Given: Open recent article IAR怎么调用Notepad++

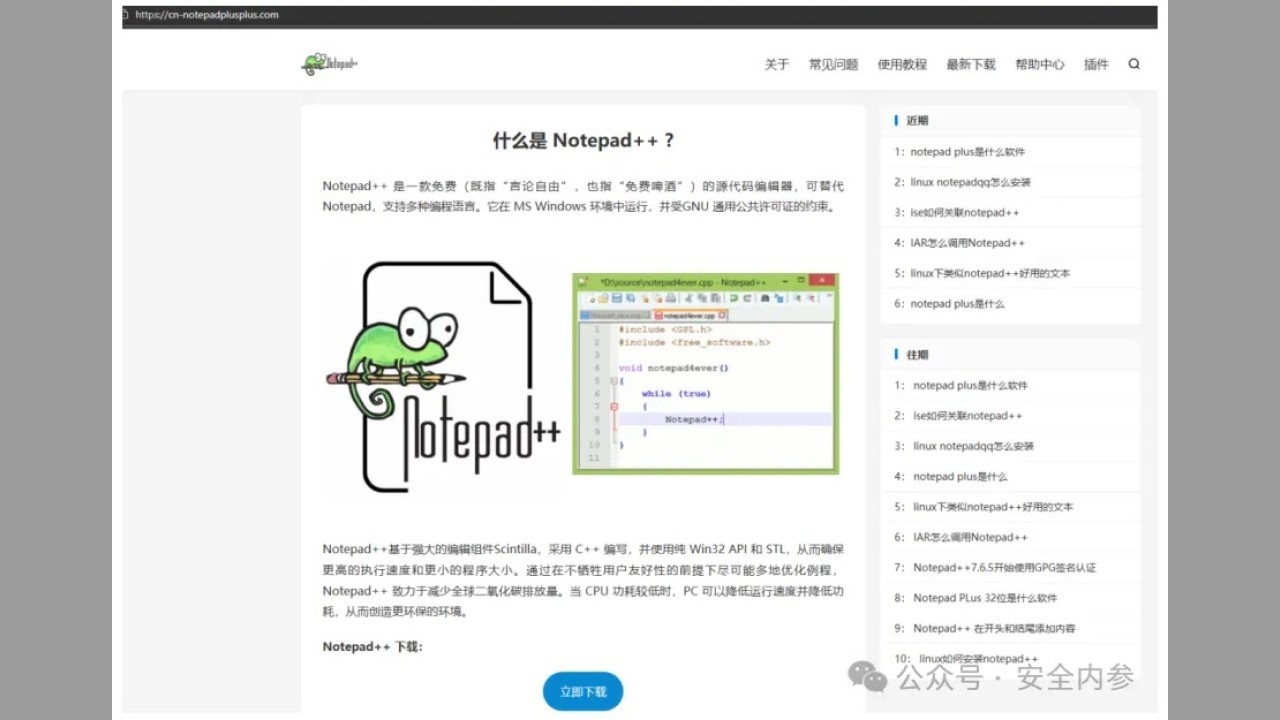Looking at the screenshot, I should pyautogui.click(x=967, y=243).
